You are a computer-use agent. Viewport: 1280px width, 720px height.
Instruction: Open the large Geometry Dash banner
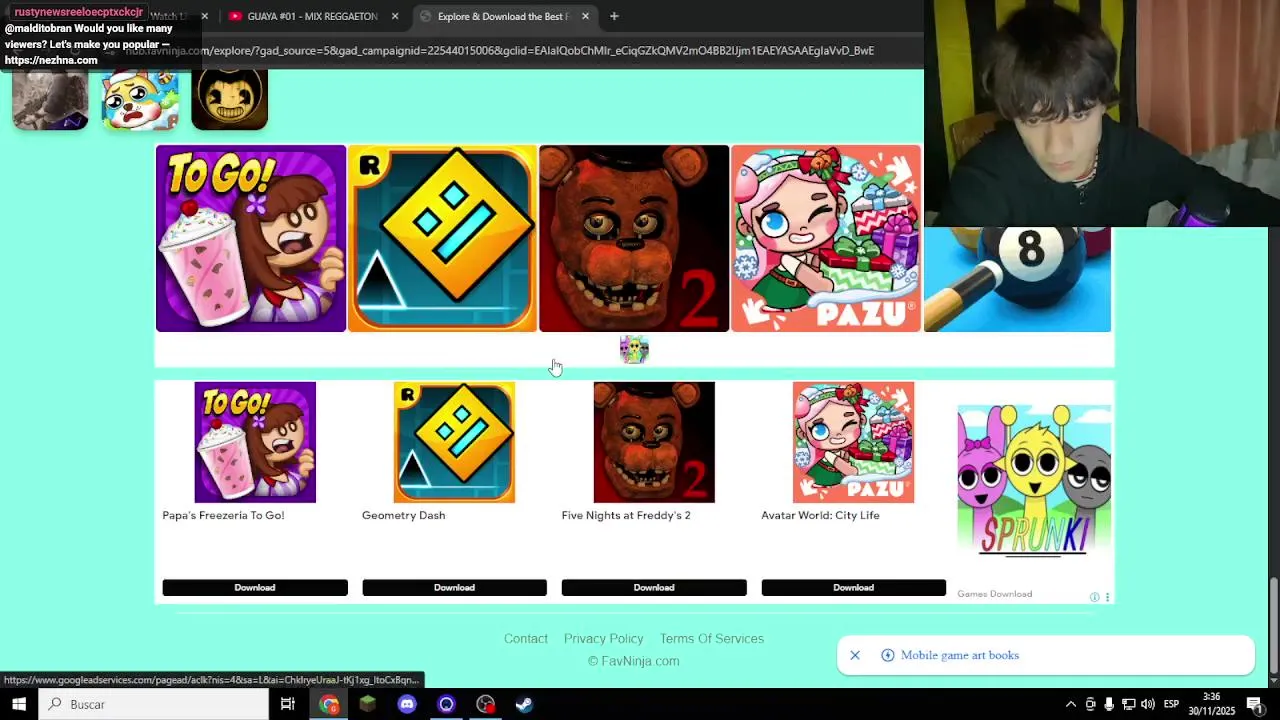(x=442, y=238)
